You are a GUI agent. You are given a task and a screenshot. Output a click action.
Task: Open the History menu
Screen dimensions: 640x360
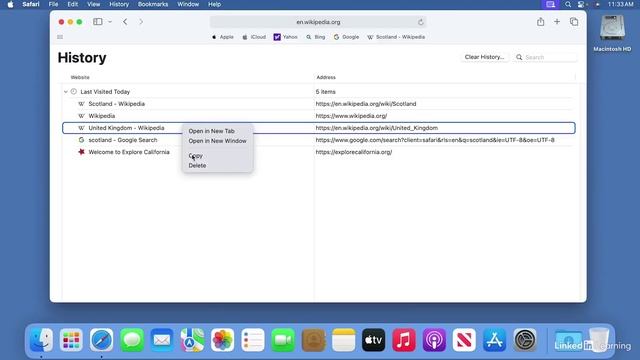click(x=119, y=4)
